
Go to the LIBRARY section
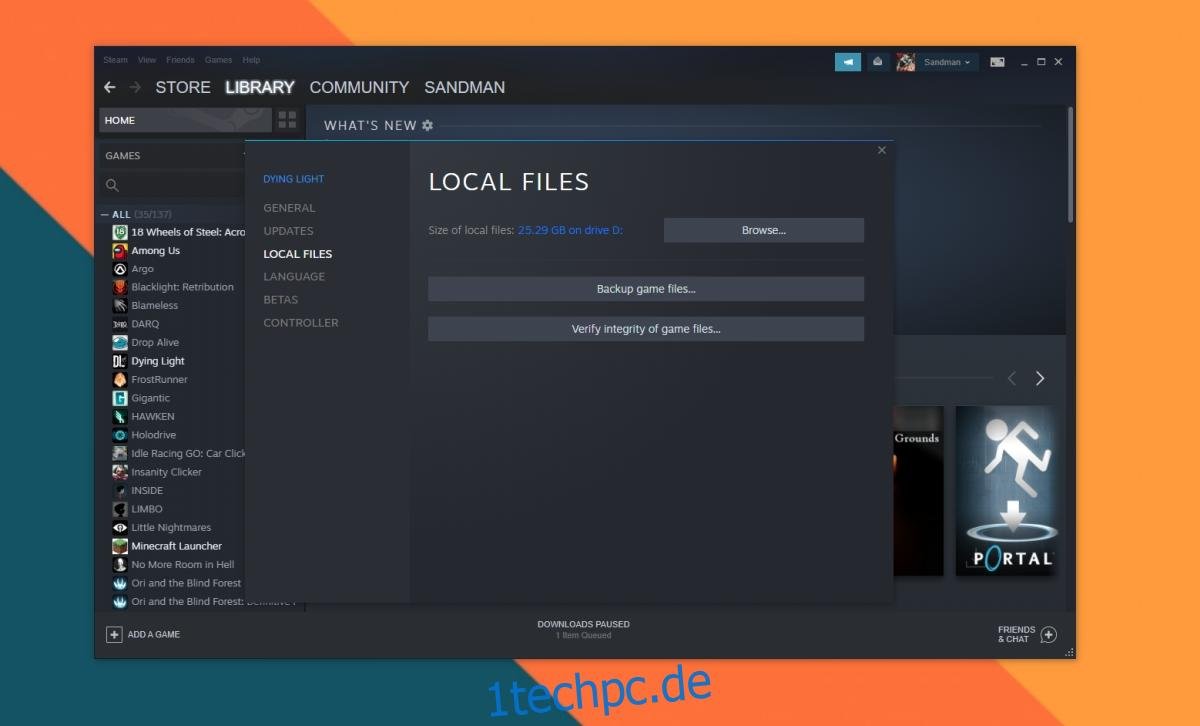(260, 88)
